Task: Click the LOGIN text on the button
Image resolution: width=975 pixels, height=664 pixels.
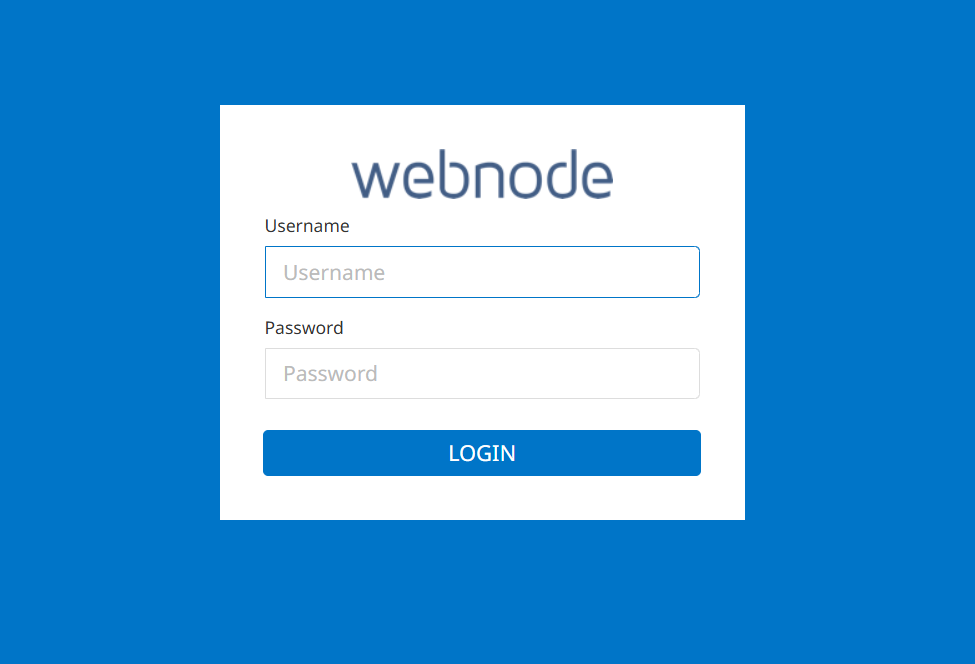Action: click(482, 453)
